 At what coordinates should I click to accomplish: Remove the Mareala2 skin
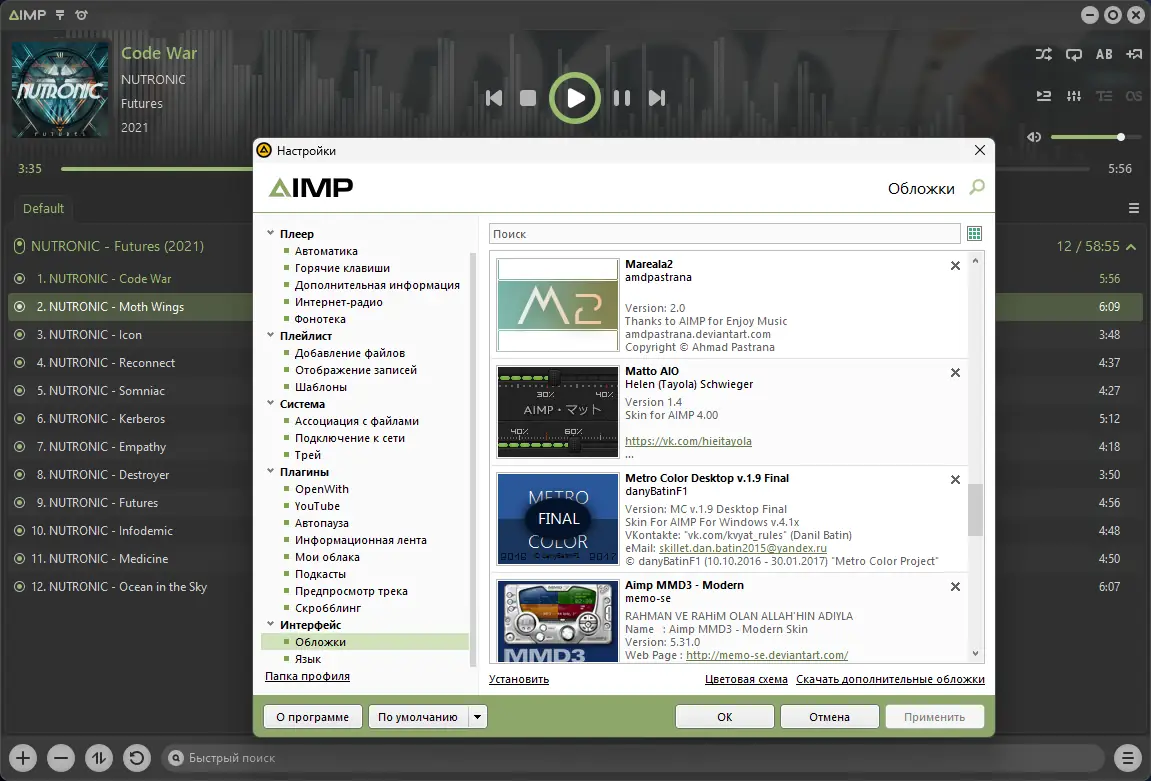[955, 266]
